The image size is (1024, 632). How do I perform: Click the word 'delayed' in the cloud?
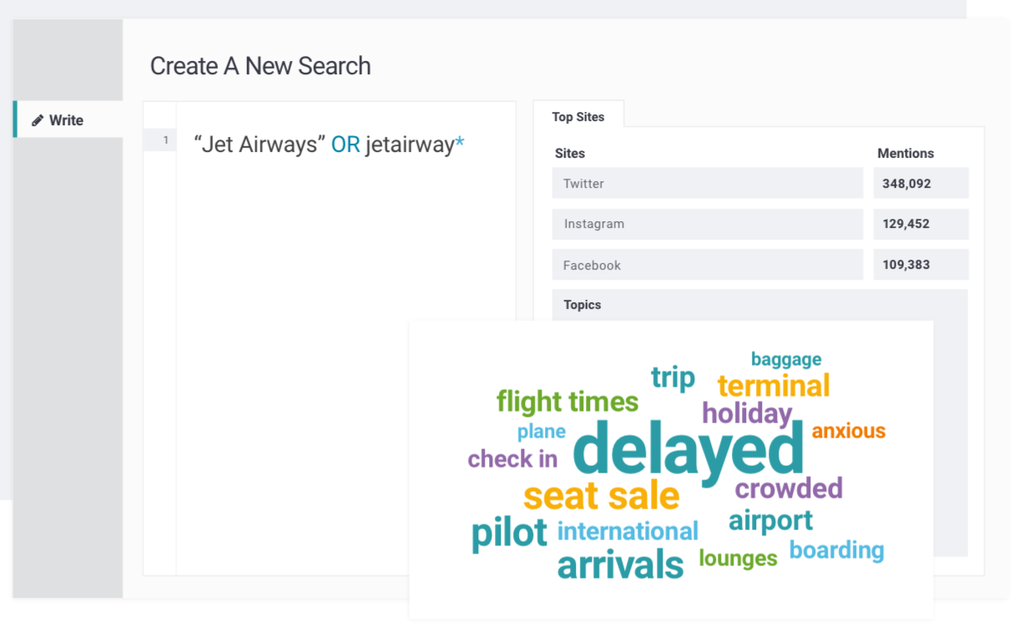[688, 450]
